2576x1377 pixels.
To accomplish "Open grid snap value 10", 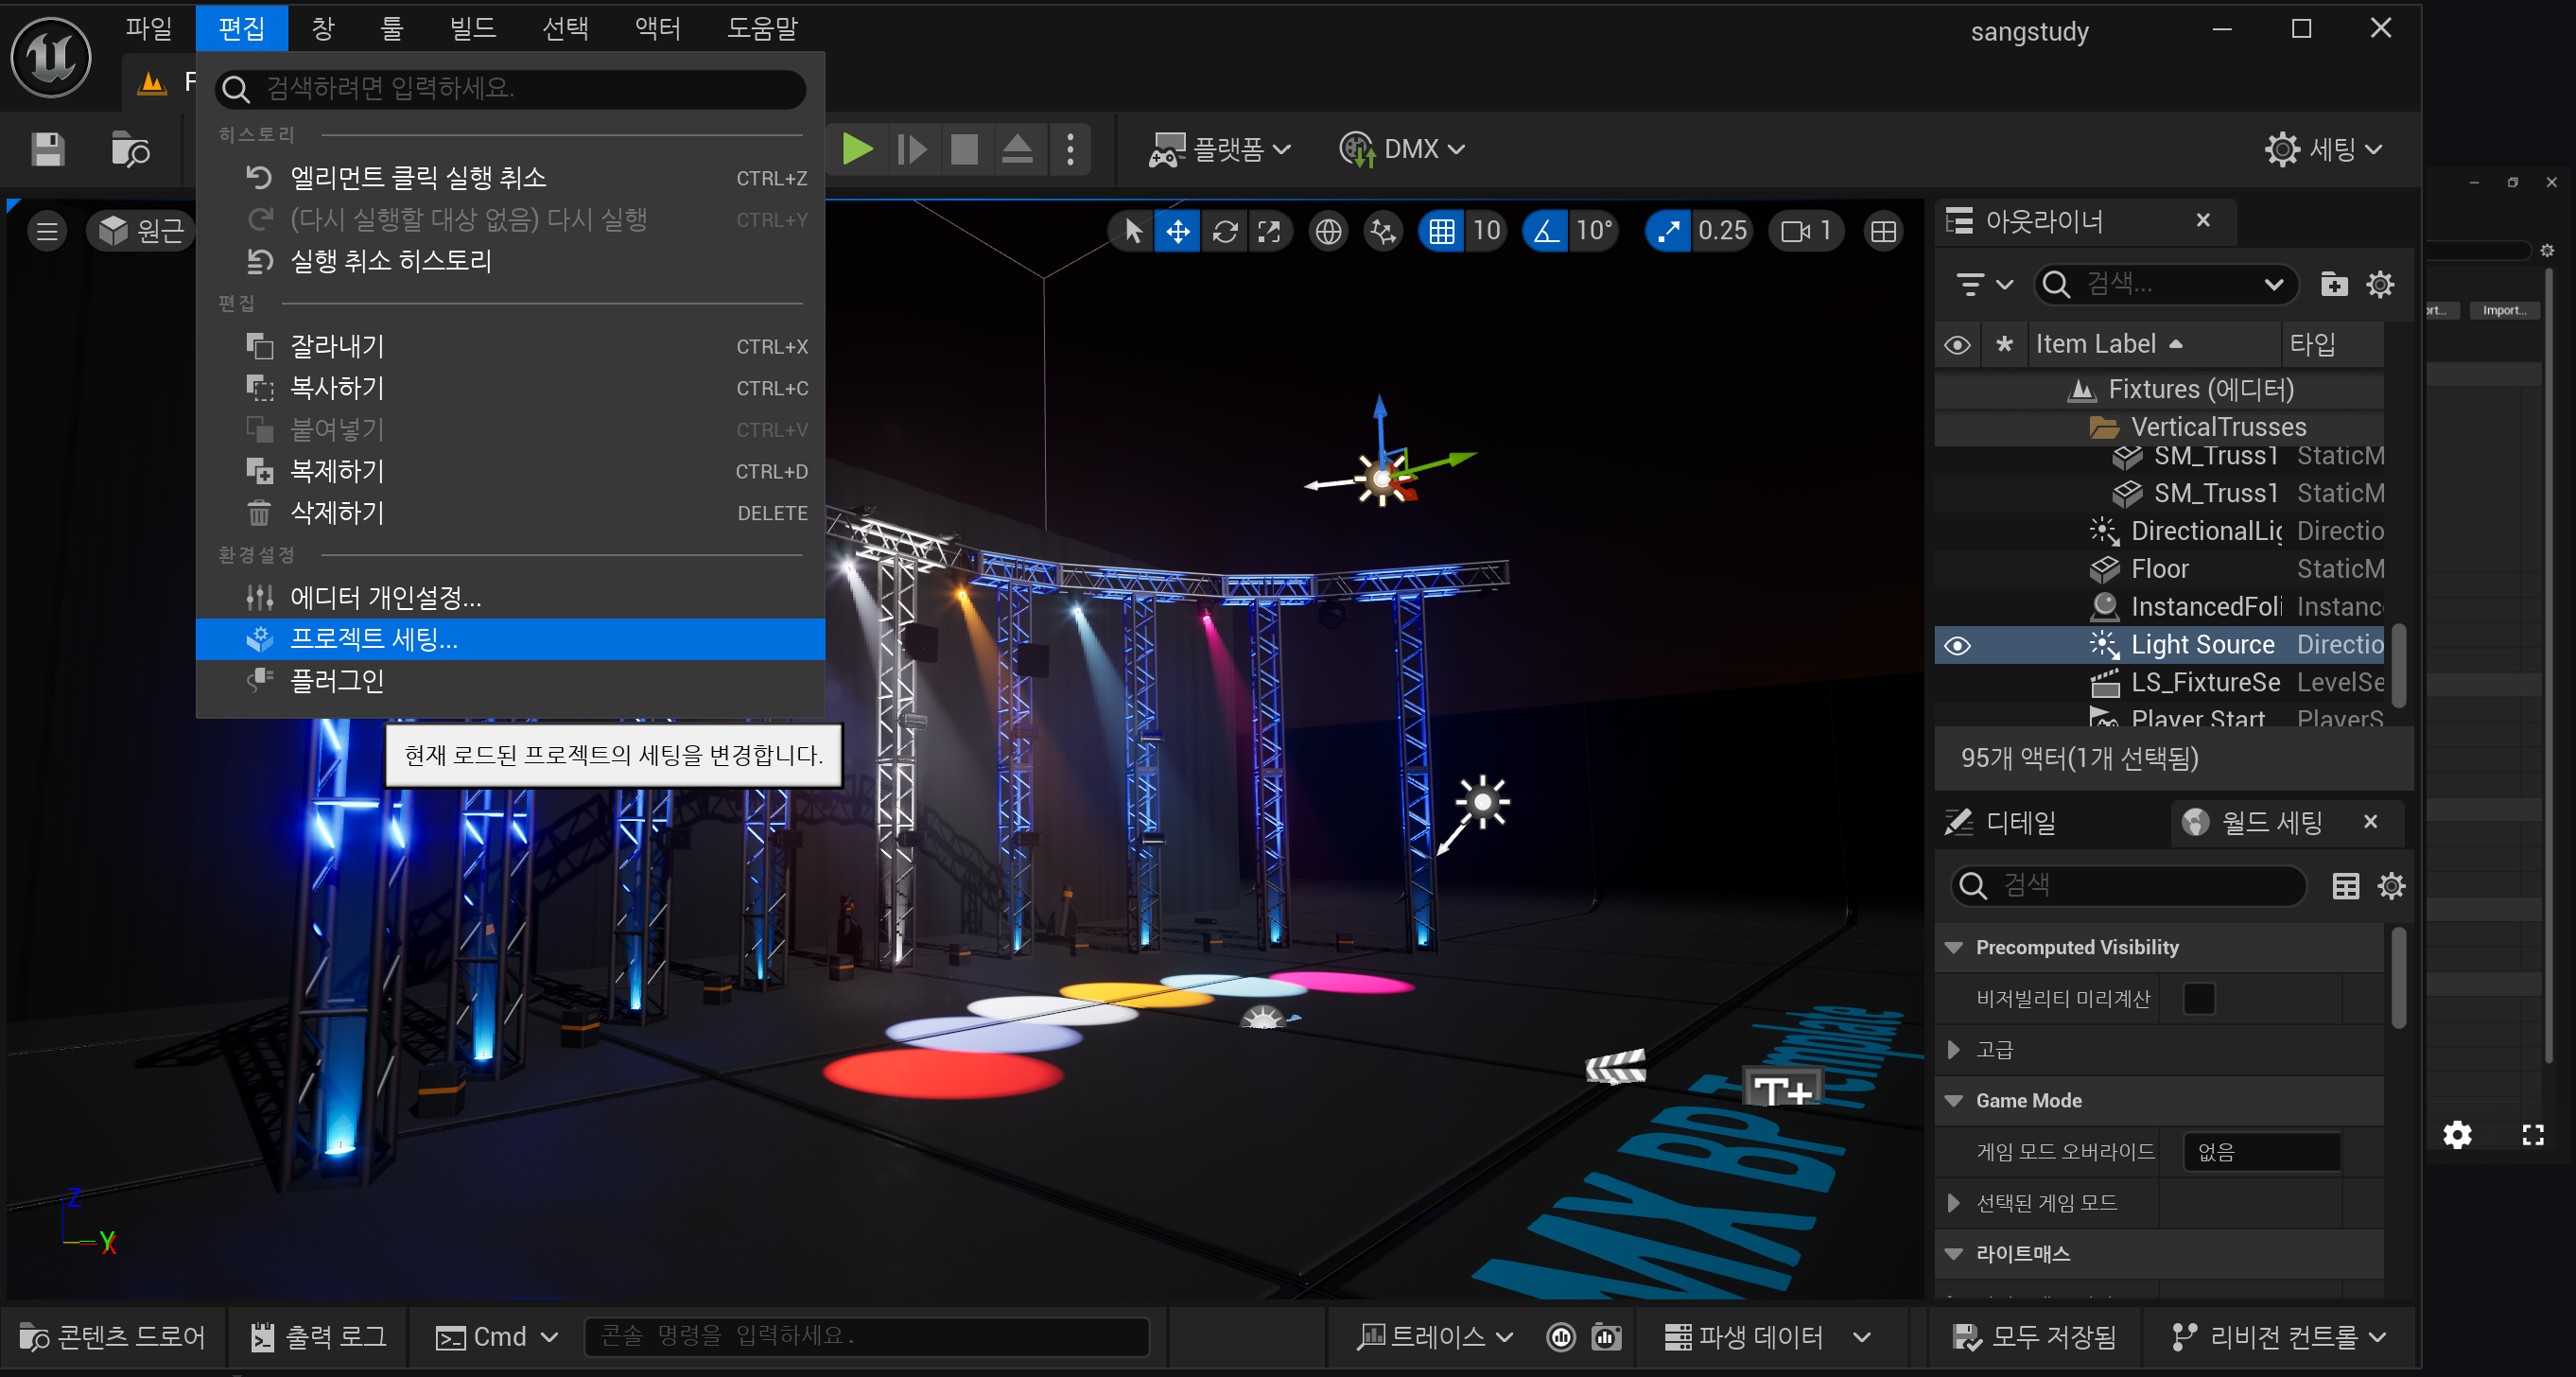I will pyautogui.click(x=1486, y=231).
